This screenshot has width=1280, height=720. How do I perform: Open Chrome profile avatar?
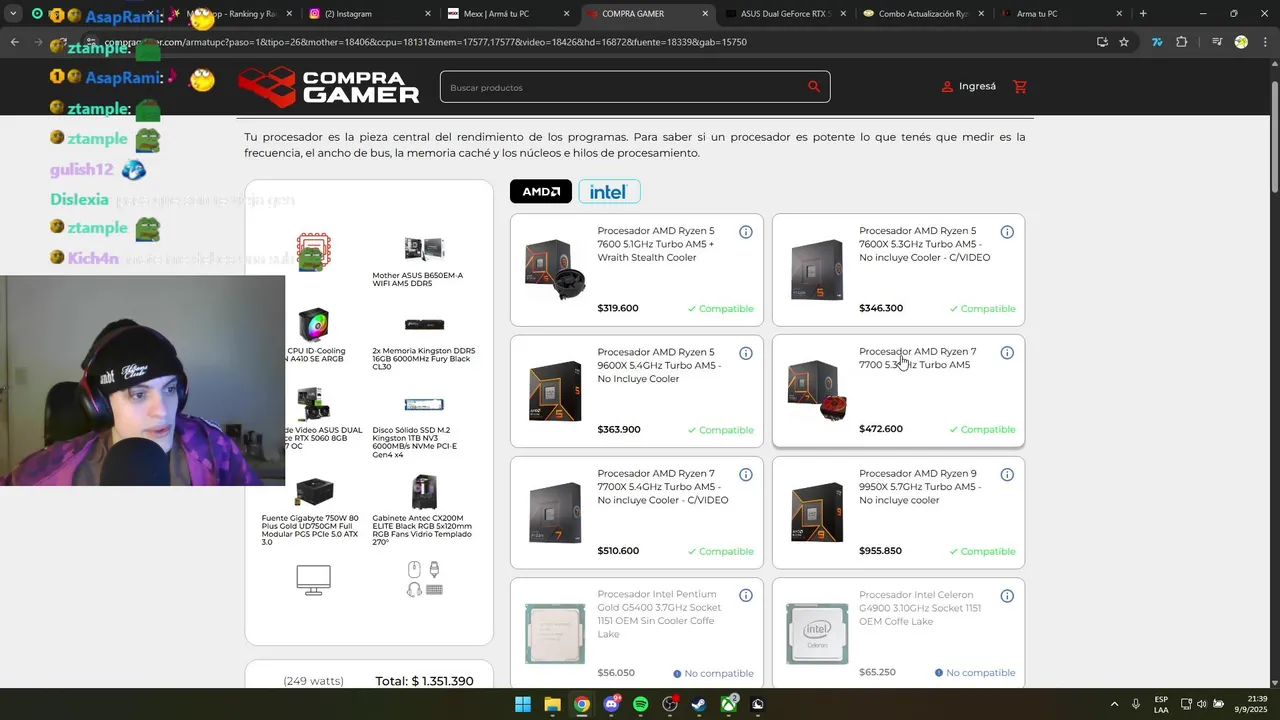click(1241, 42)
